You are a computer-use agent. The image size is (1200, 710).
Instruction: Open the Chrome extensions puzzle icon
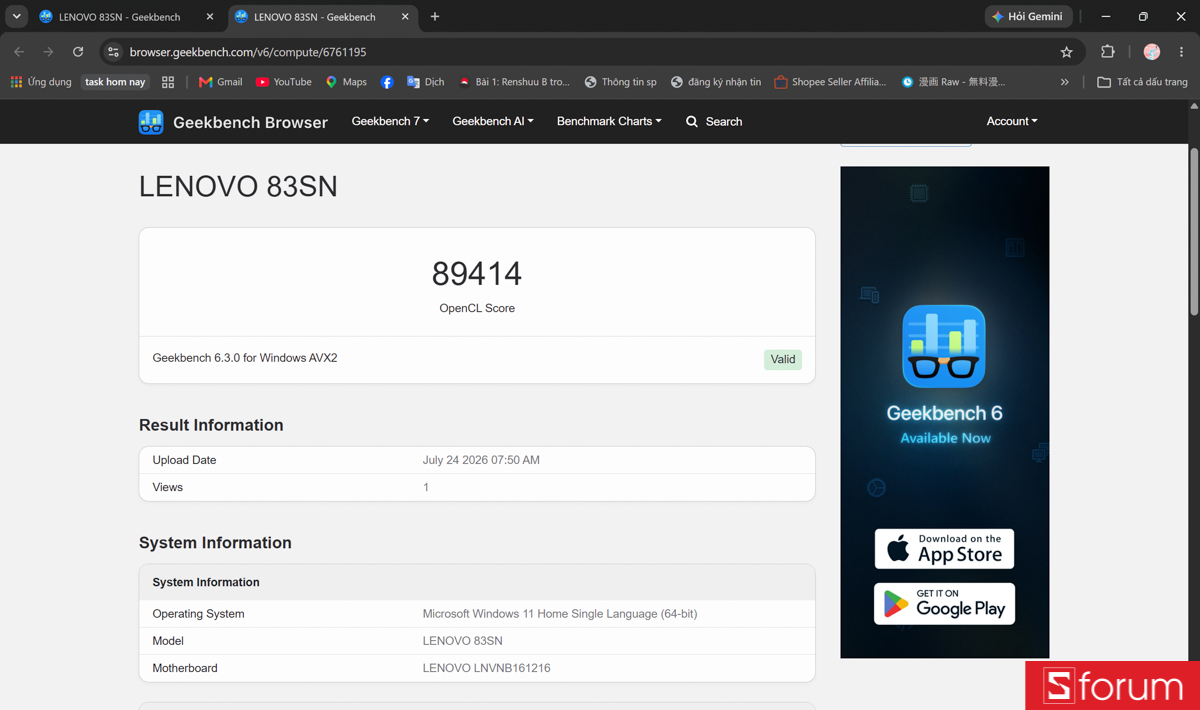point(1107,52)
